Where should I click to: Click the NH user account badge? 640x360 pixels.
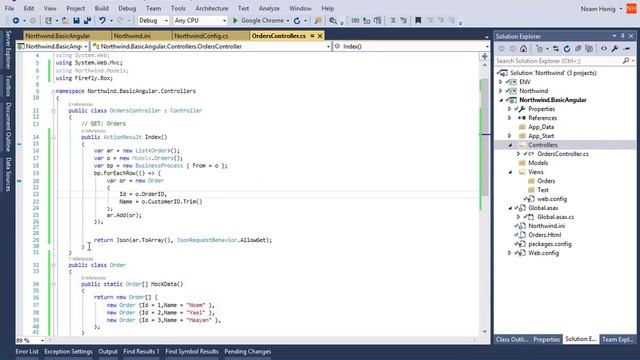[631, 8]
